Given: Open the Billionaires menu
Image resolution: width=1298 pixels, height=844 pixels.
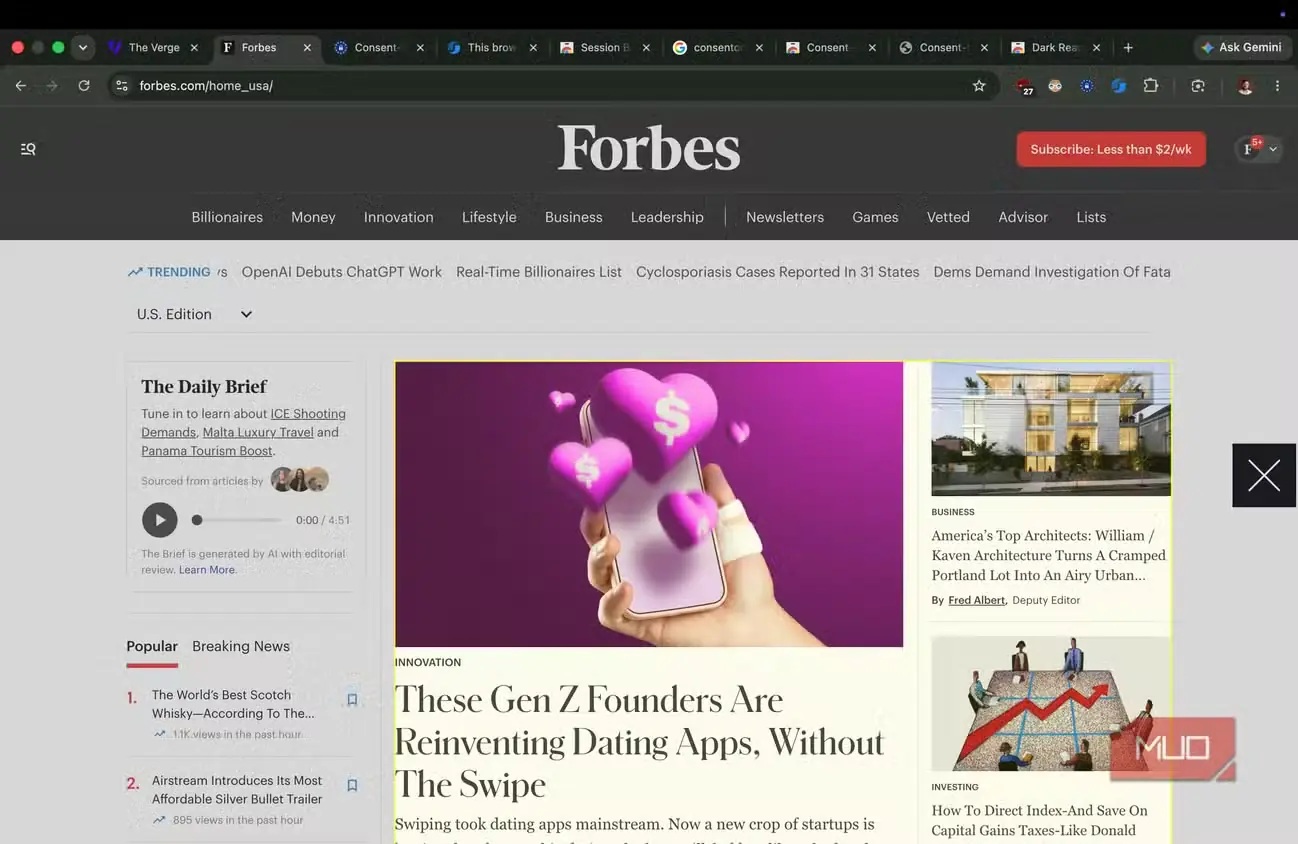Looking at the screenshot, I should (x=227, y=217).
